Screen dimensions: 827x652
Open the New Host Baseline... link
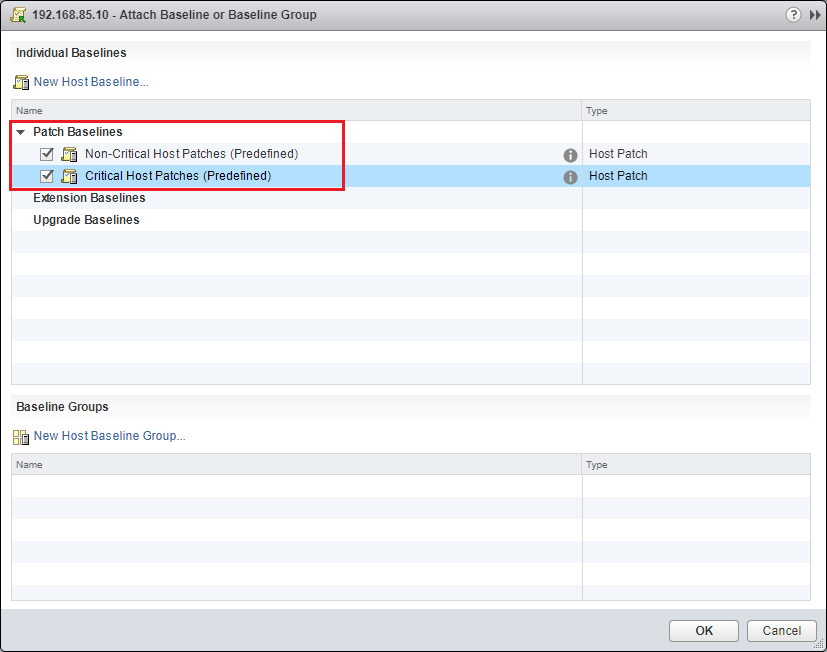click(x=91, y=82)
